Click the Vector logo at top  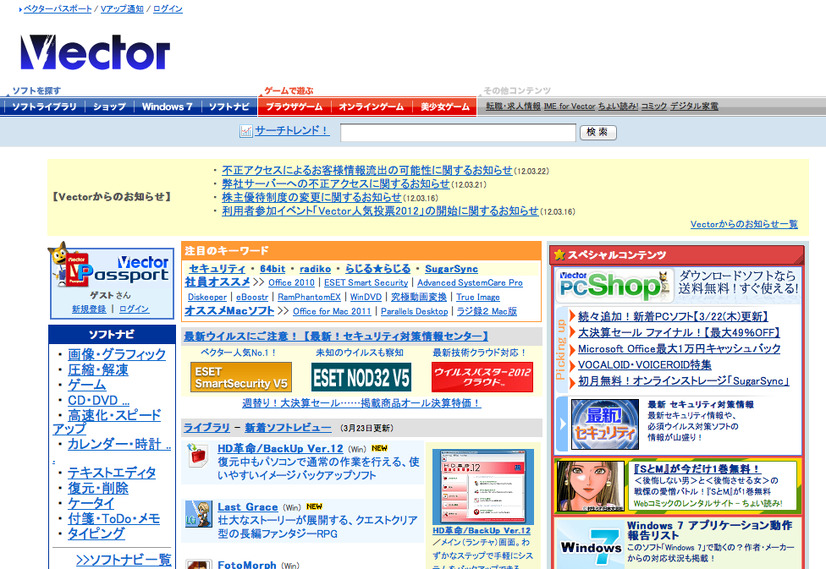click(95, 53)
